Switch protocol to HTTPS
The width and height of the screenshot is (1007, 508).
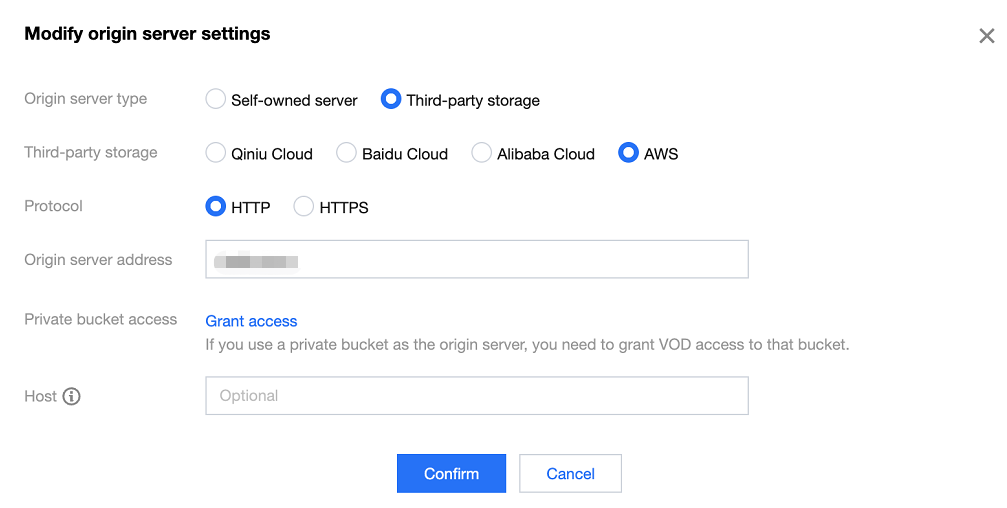click(x=303, y=208)
